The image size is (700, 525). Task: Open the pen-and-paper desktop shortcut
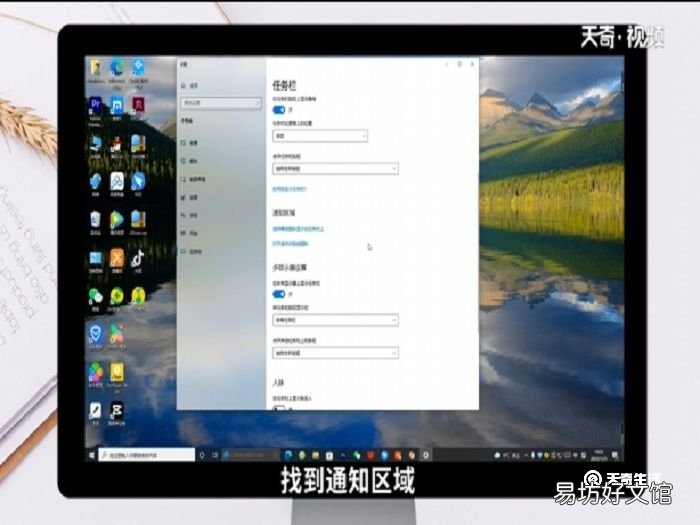pos(95,412)
